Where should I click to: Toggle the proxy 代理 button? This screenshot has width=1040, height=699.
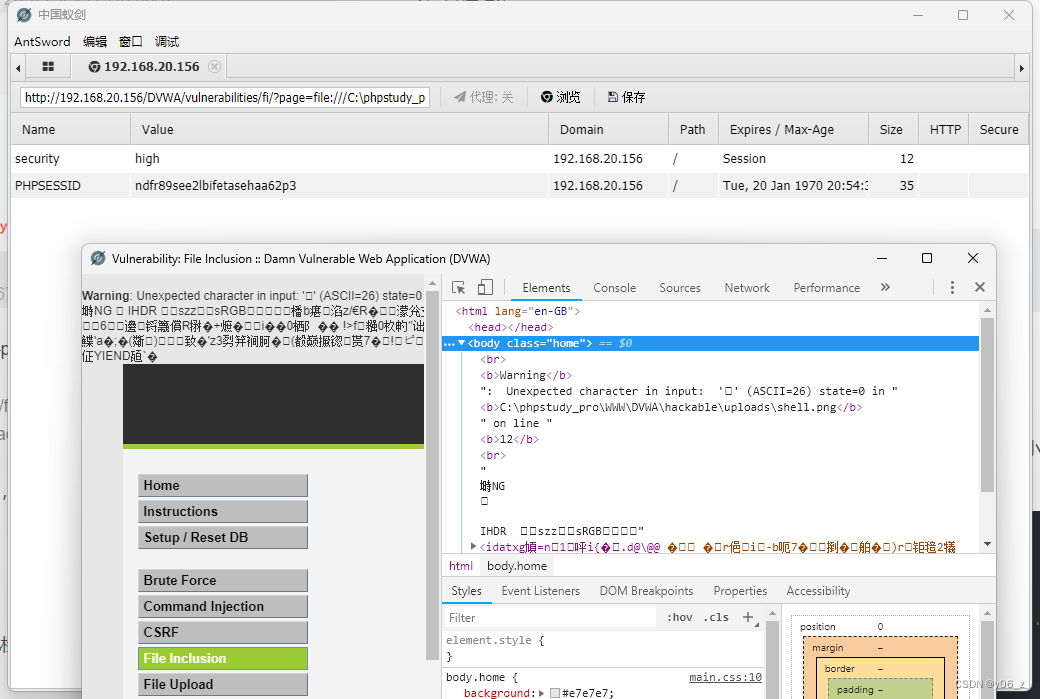pyautogui.click(x=484, y=97)
